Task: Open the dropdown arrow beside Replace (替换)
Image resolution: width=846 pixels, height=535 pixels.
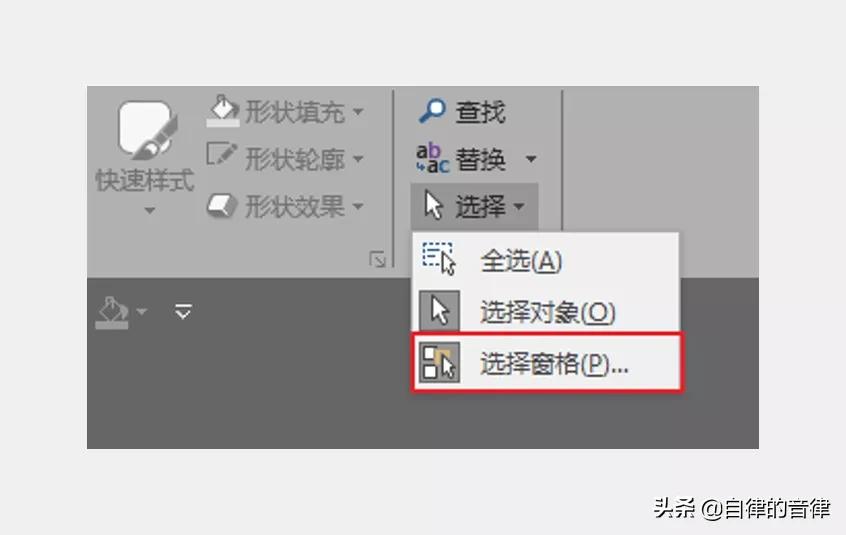Action: [x=531, y=159]
